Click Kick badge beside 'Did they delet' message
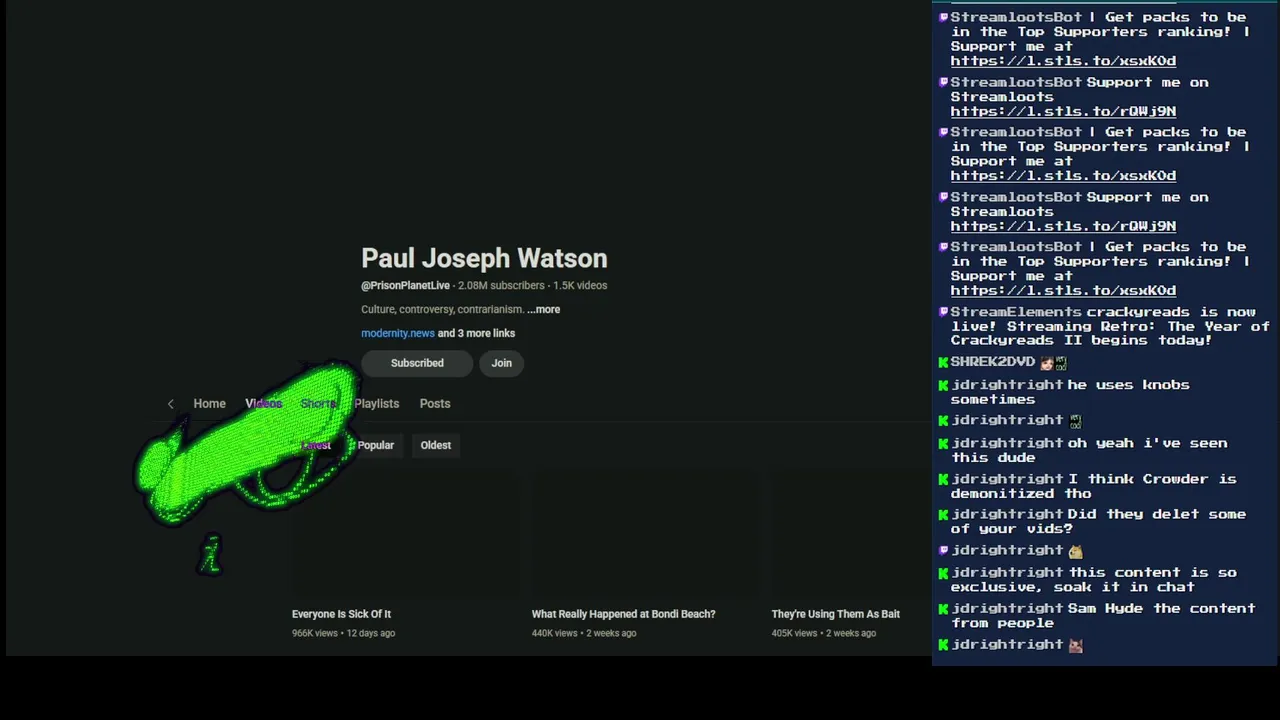Viewport: 1280px width, 720px height. 943,514
